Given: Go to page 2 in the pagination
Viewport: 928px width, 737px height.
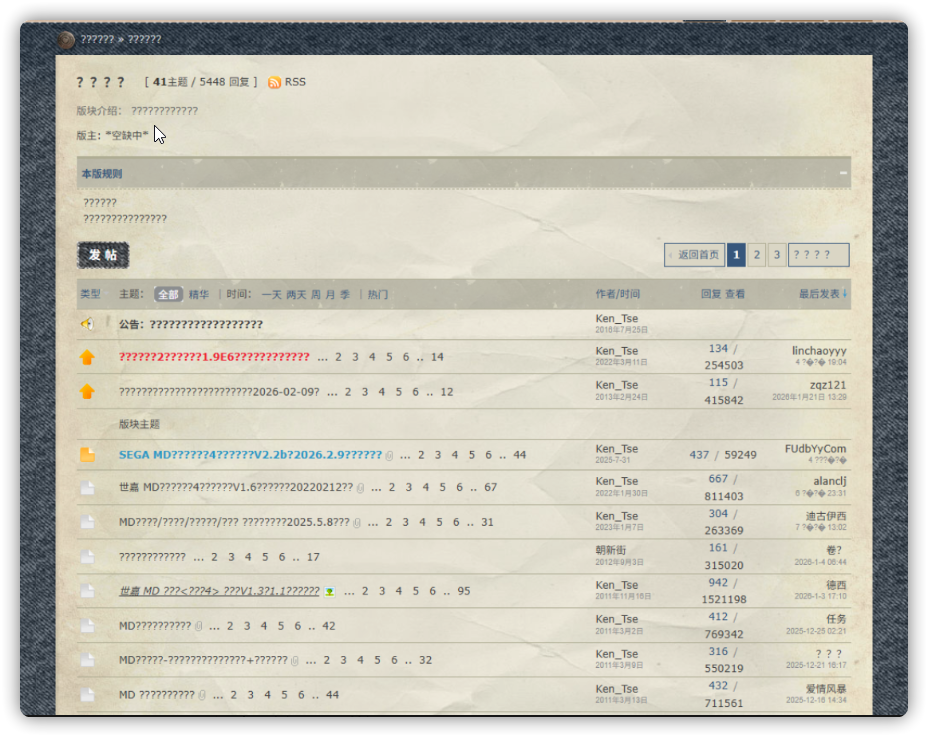Looking at the screenshot, I should coord(757,255).
